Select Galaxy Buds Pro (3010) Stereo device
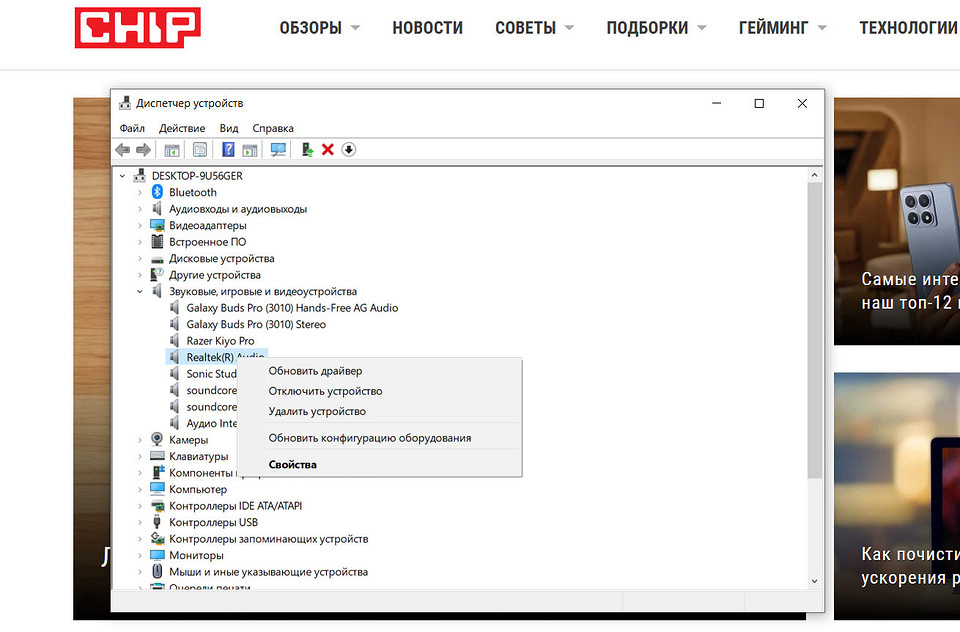This screenshot has width=960, height=632. pos(256,324)
